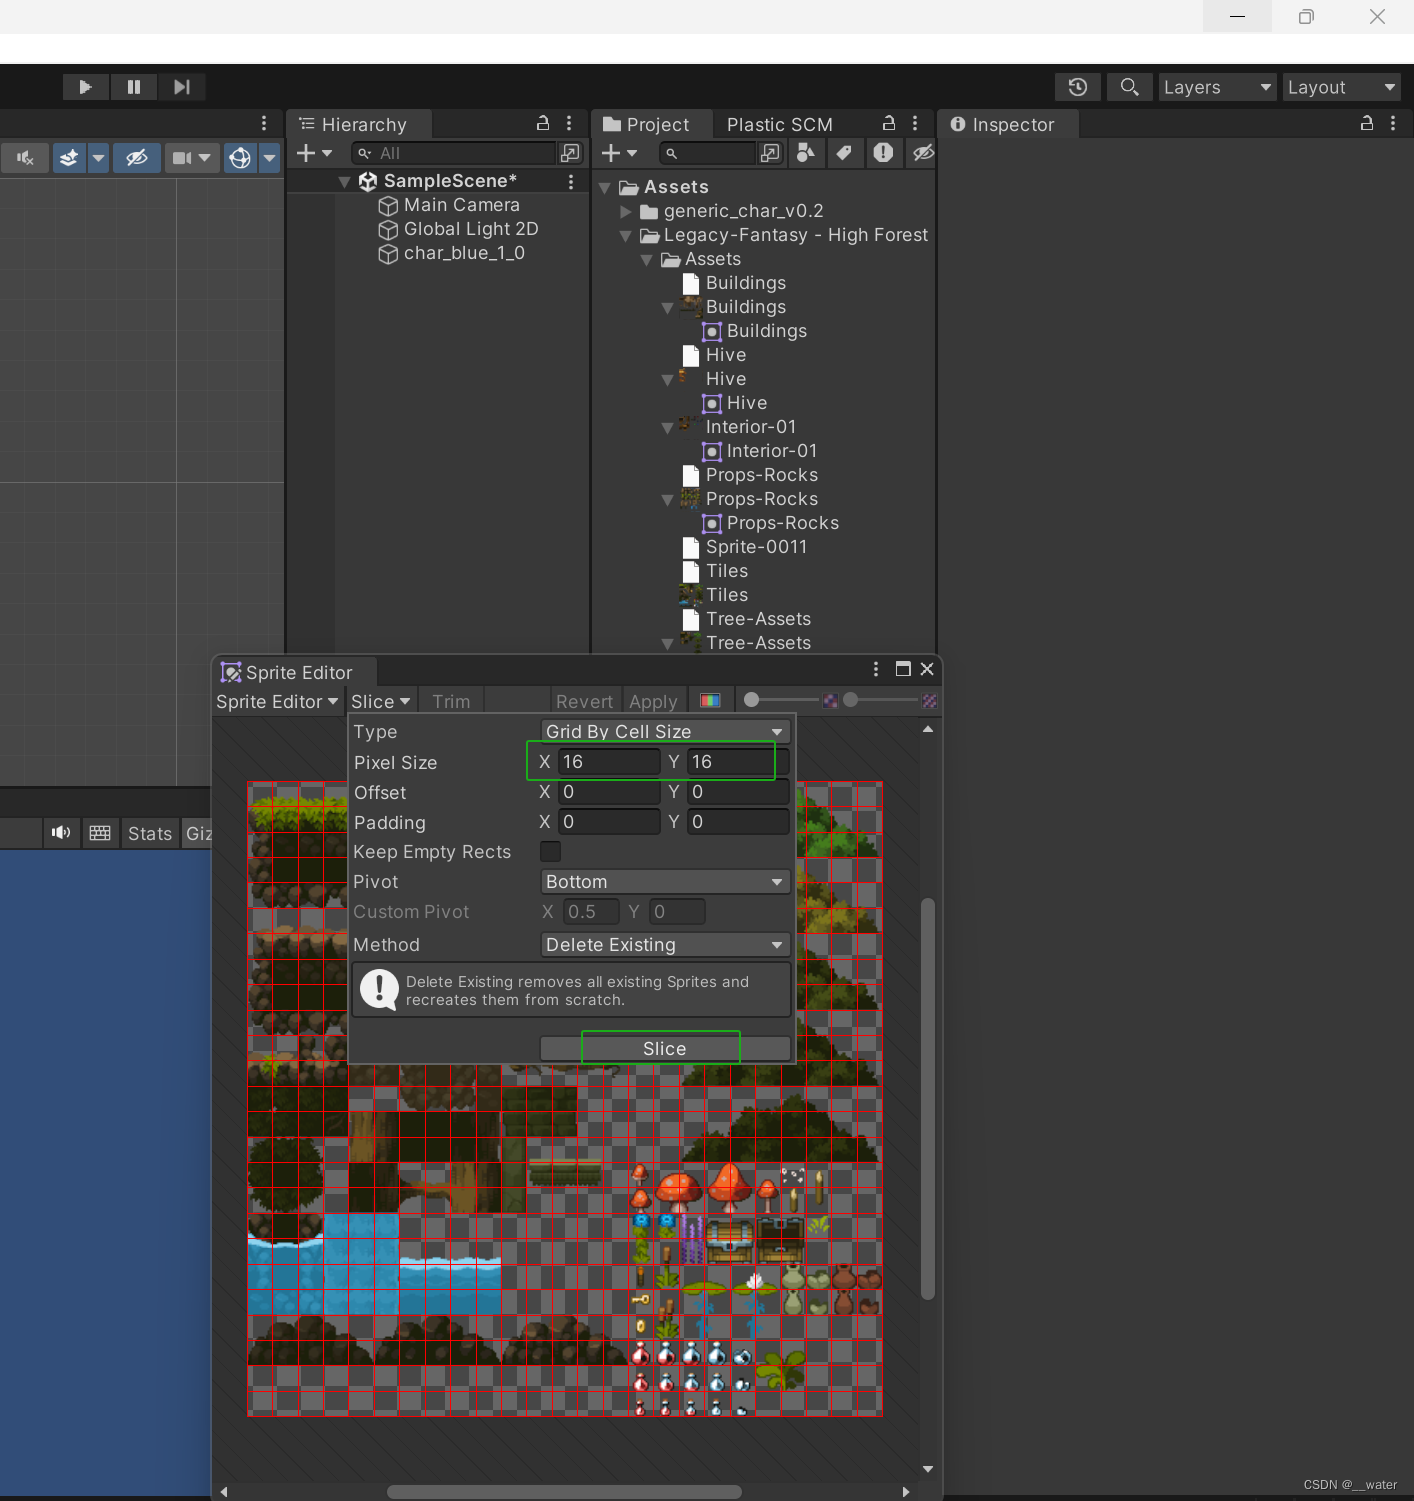Toggle scene visibility hidden-objects icon

pyautogui.click(x=137, y=157)
